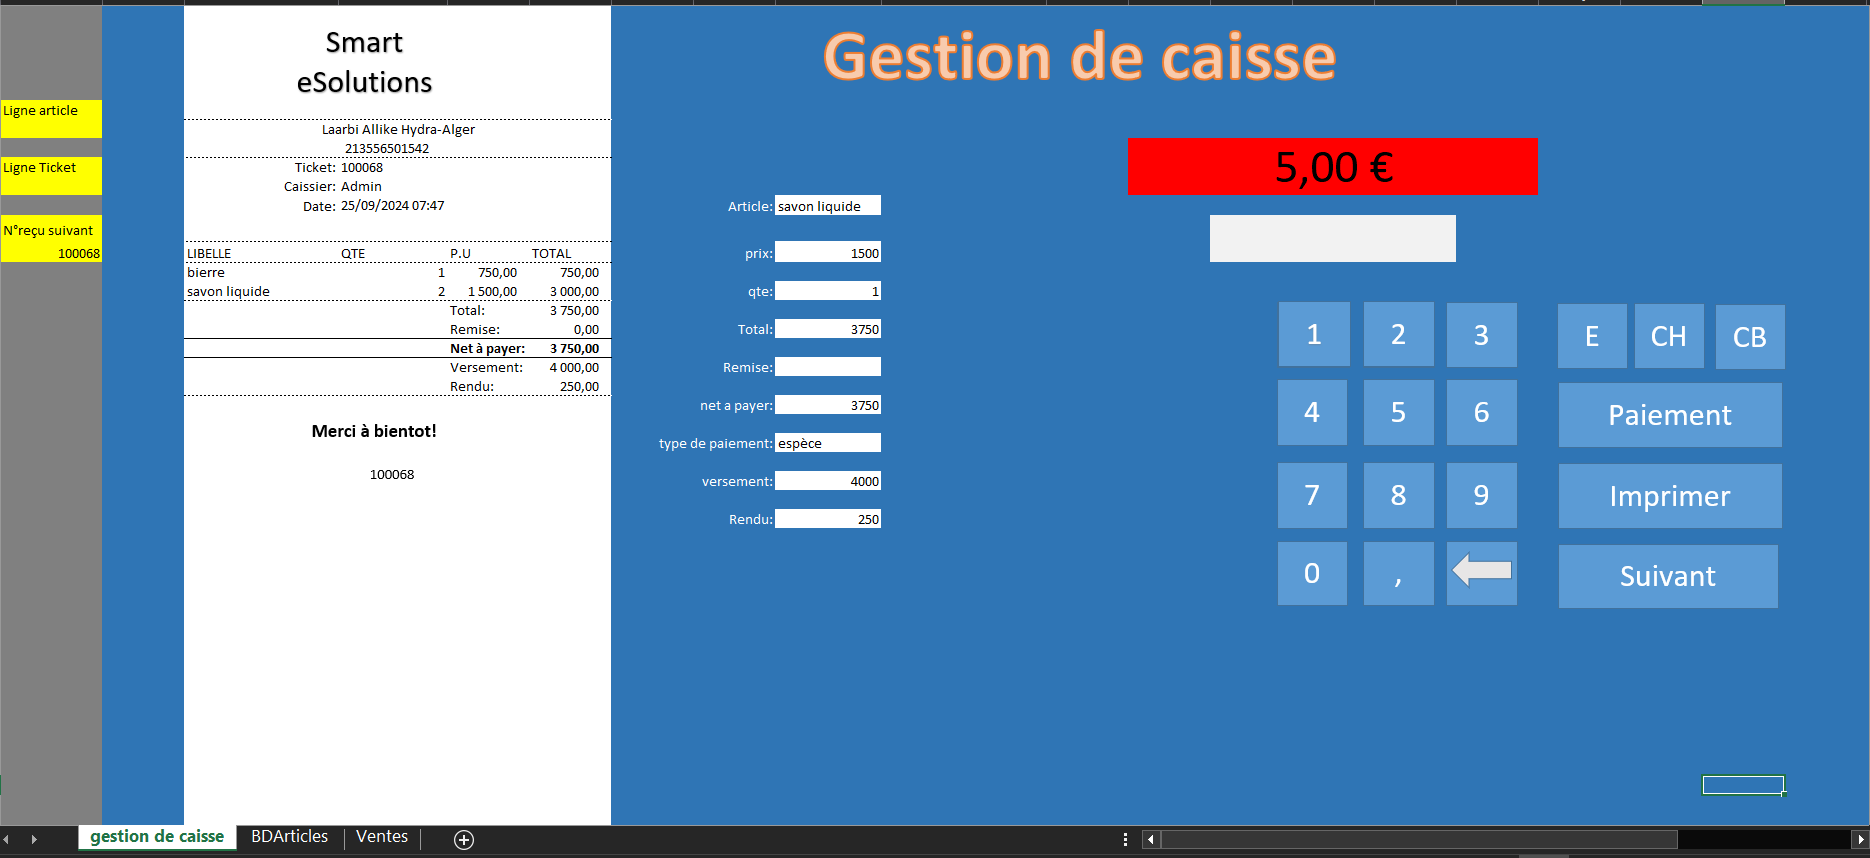The height and width of the screenshot is (858, 1870).
Task: Click the selected empty cell outlined in green
Action: click(x=1743, y=785)
